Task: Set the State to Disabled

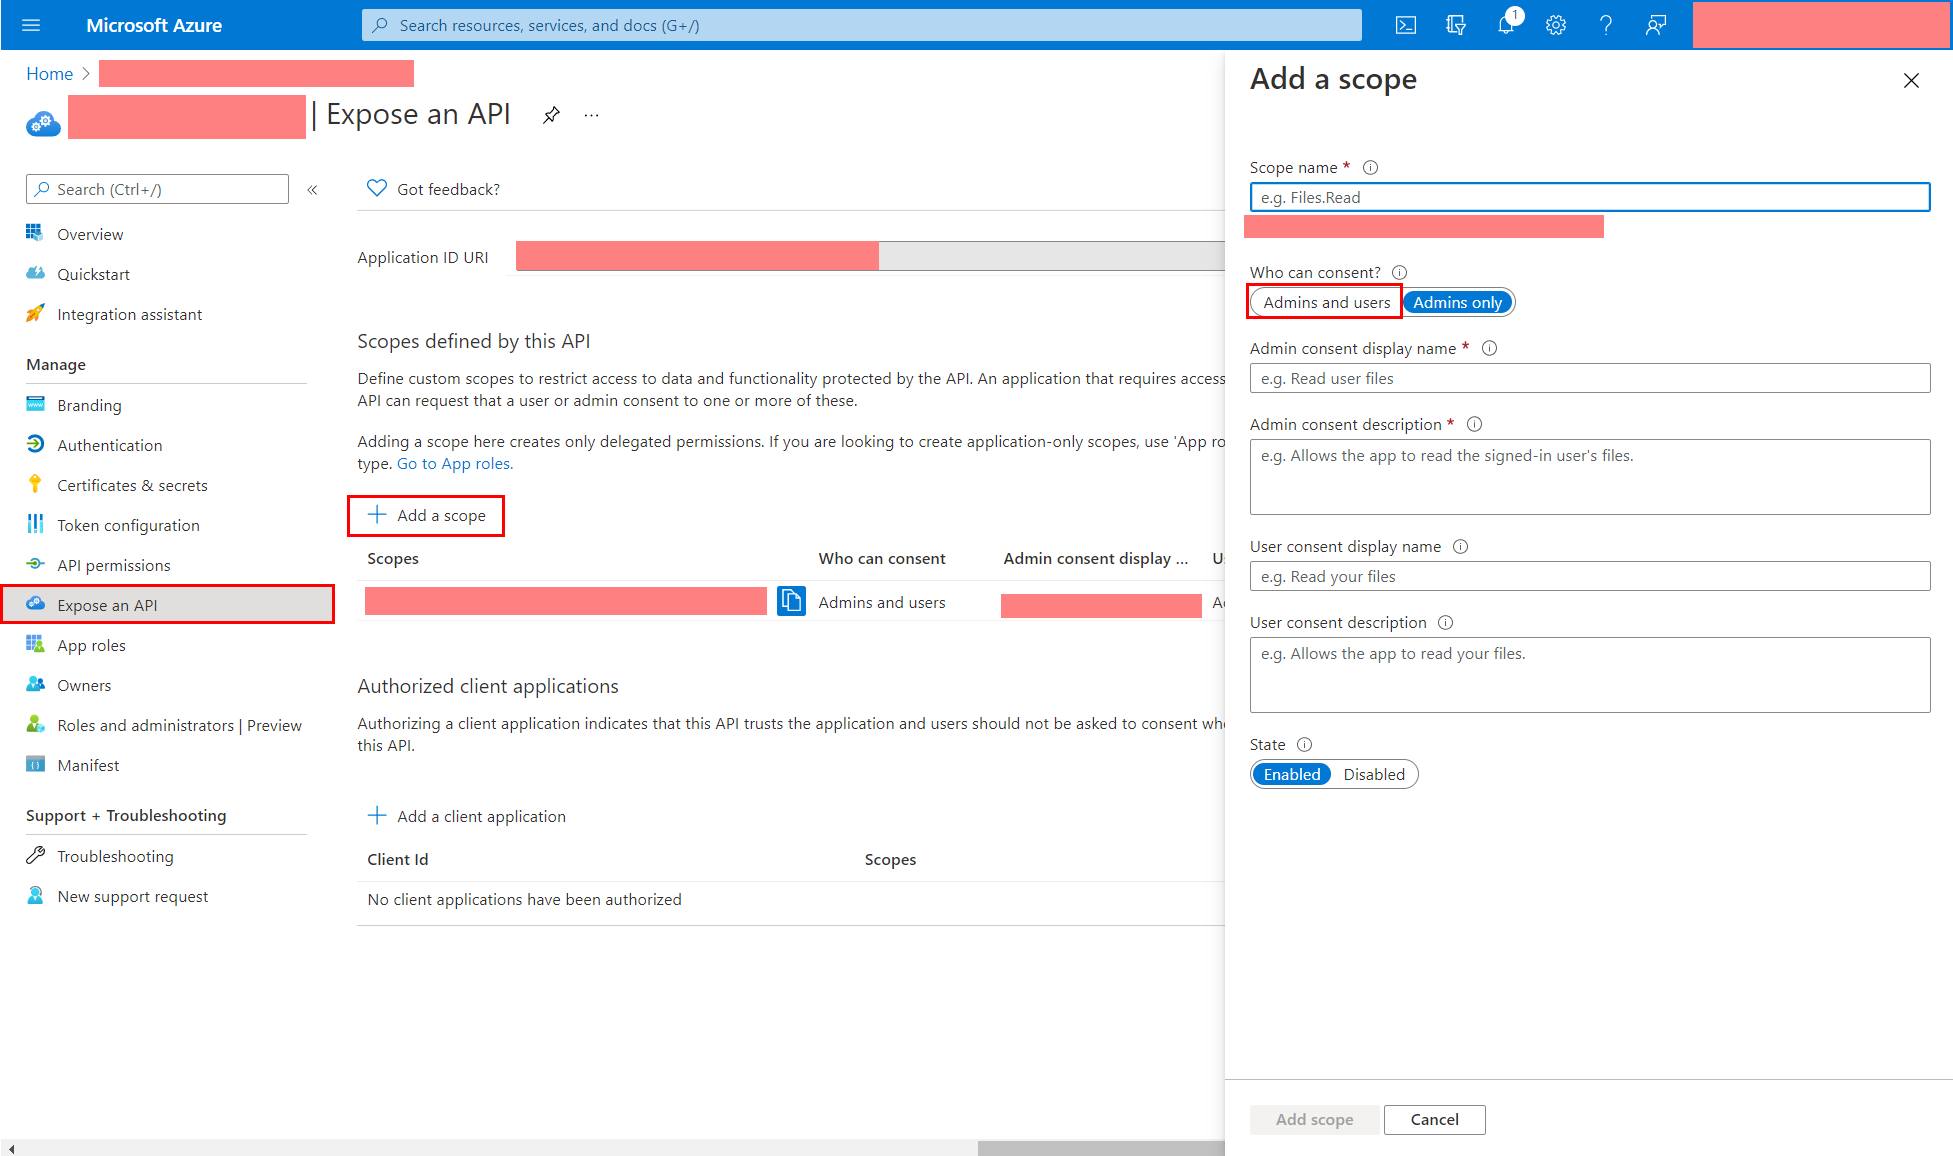Action: coord(1373,774)
